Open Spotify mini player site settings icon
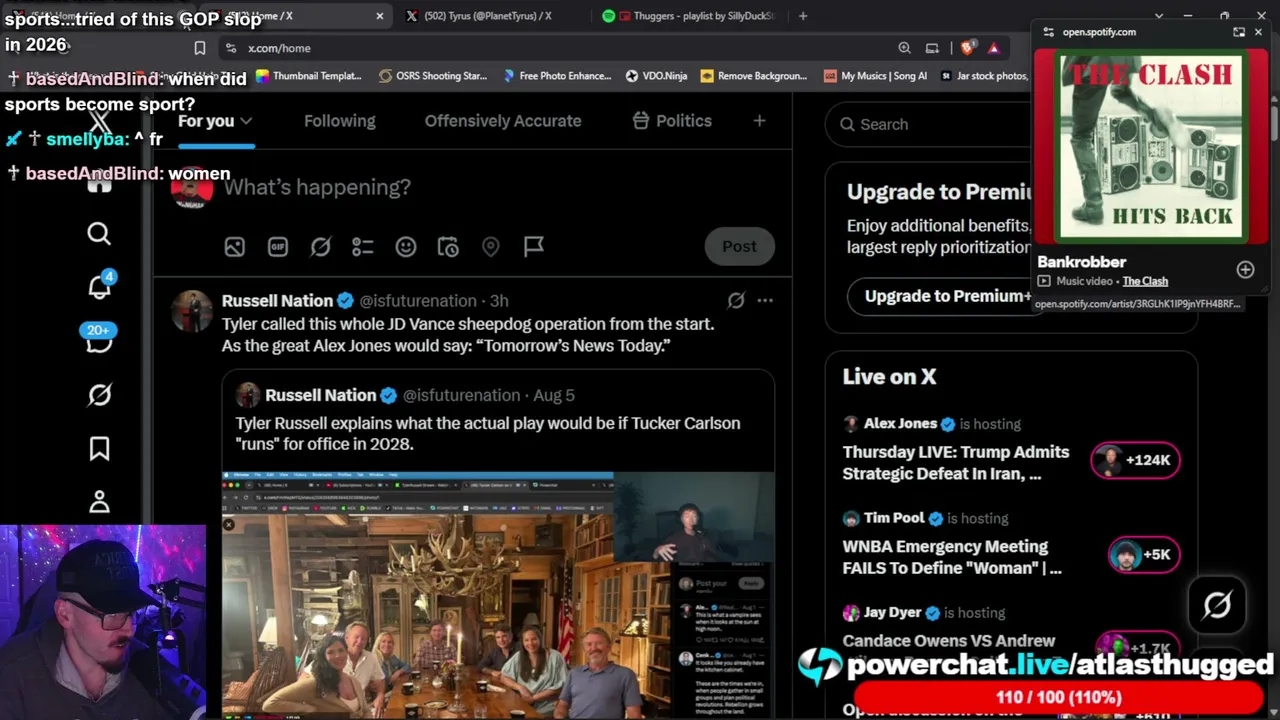The image size is (1280, 720). click(x=1048, y=32)
